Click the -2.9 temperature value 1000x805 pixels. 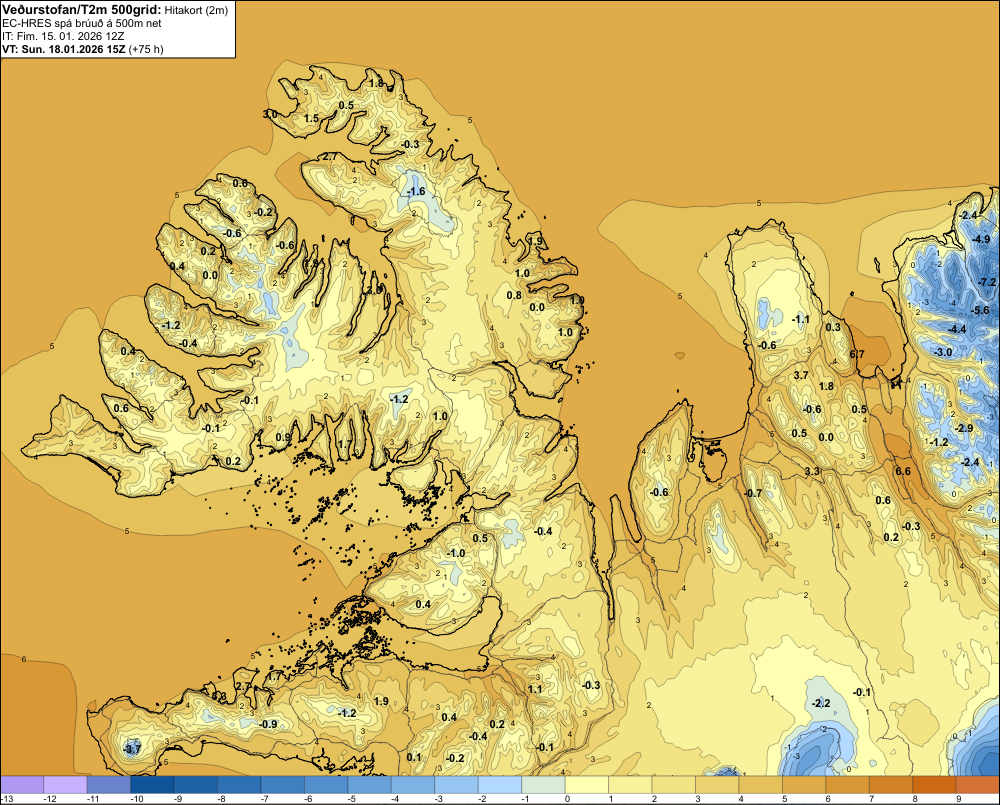click(964, 428)
